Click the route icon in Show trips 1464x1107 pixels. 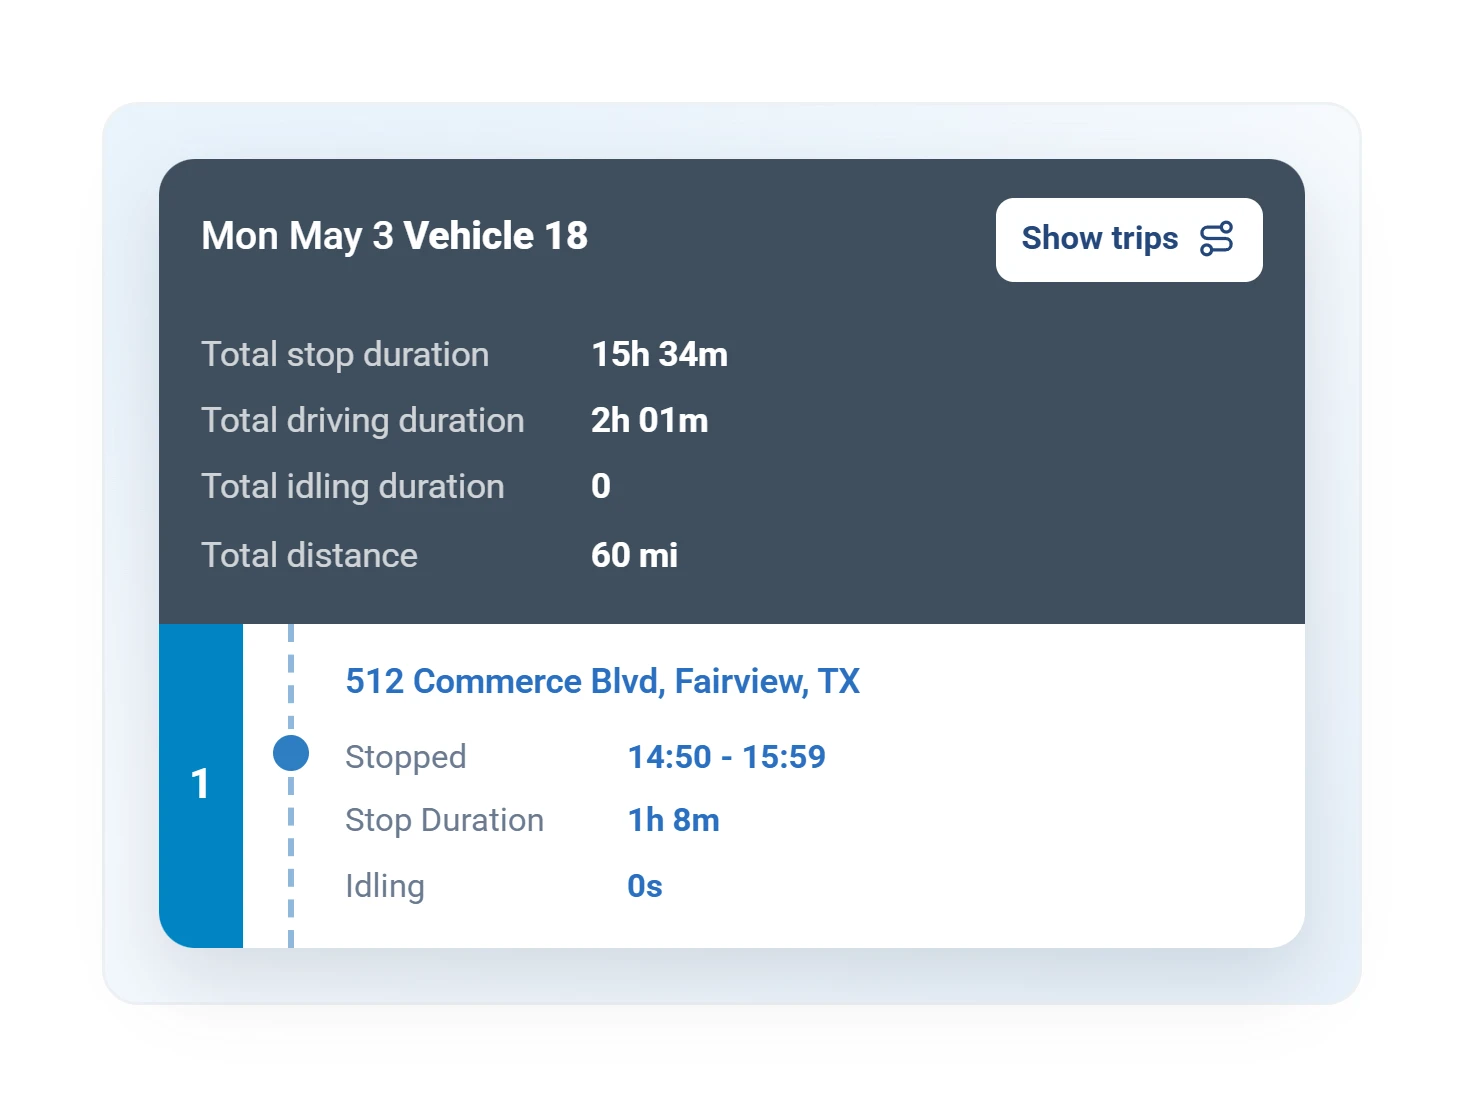coord(1217,239)
